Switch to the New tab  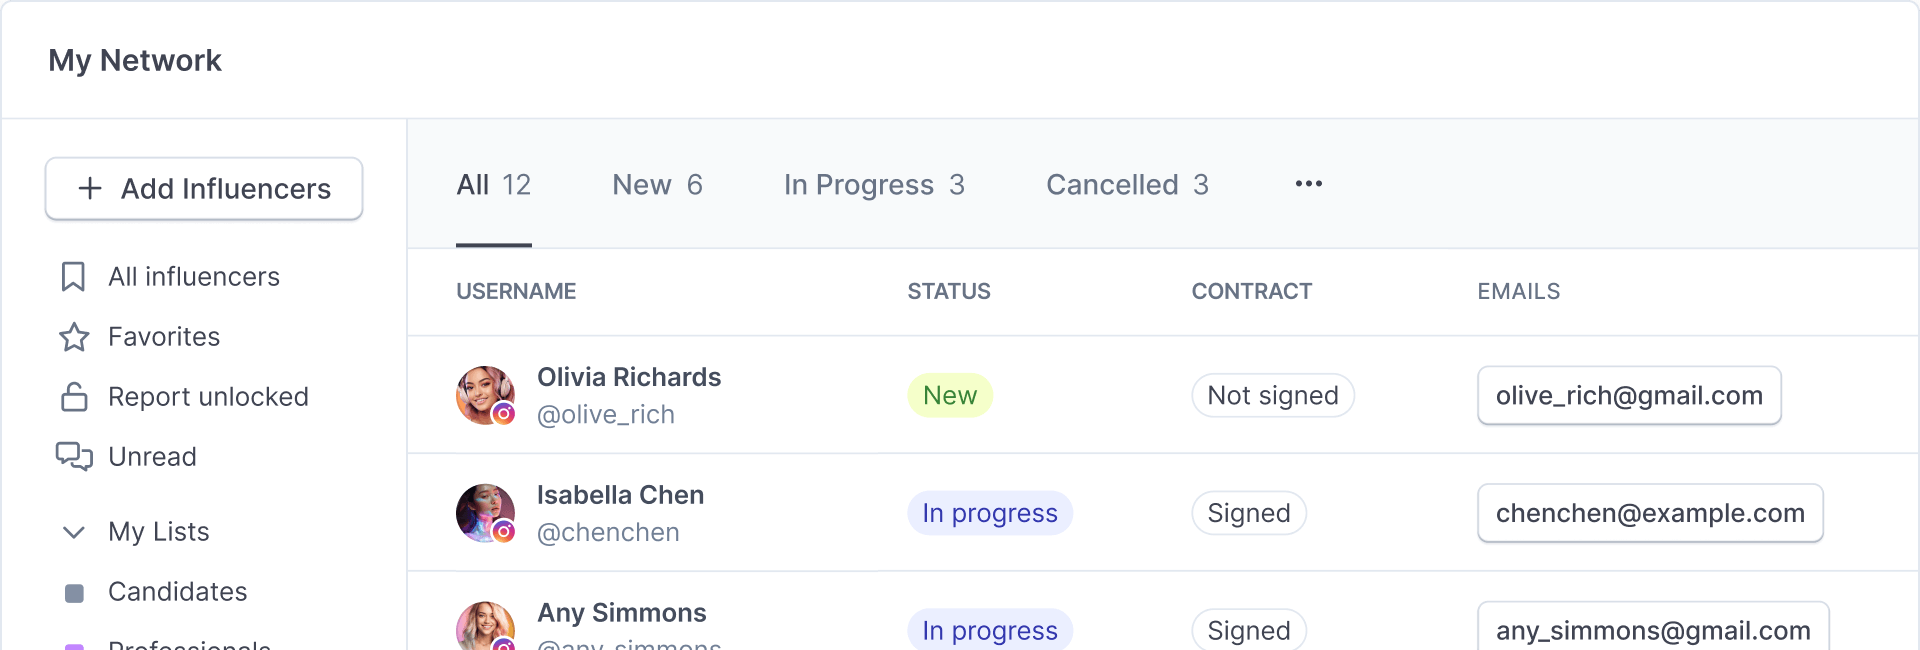pyautogui.click(x=657, y=185)
